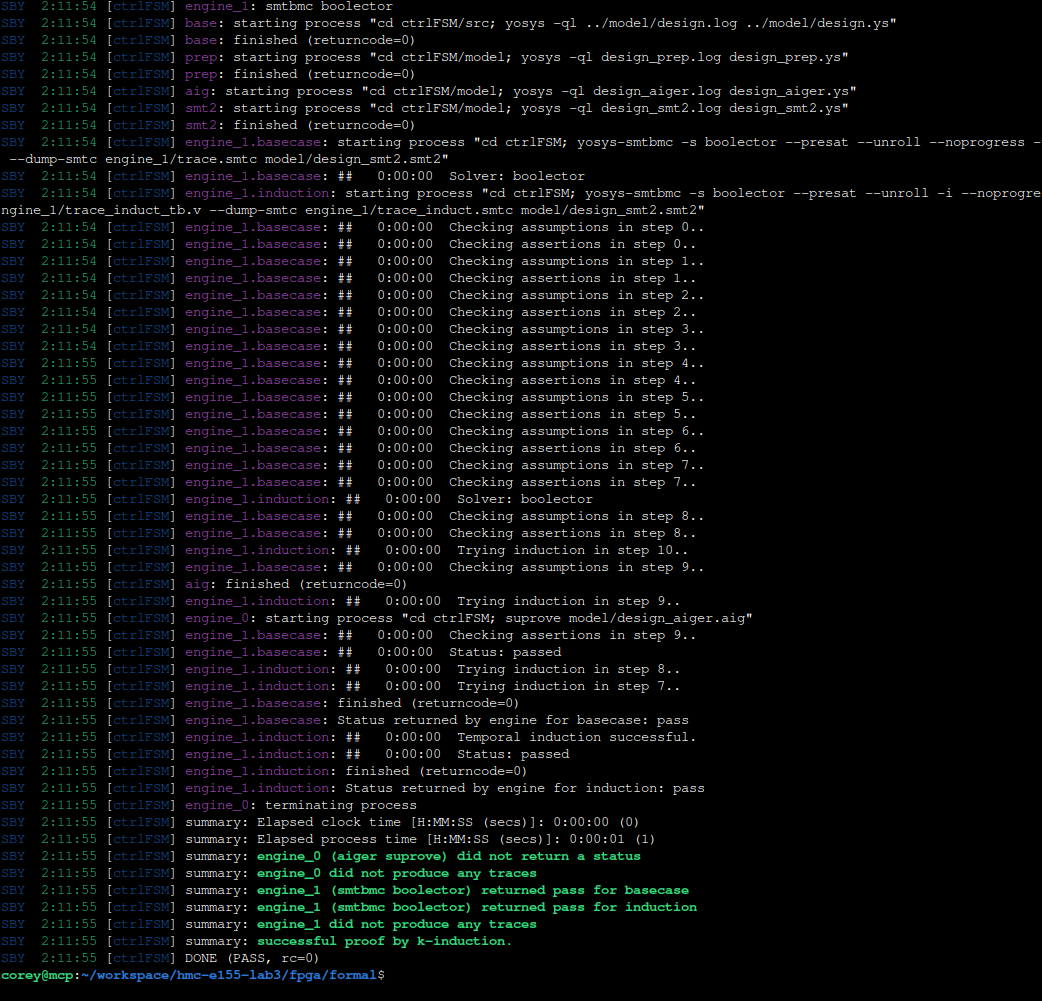Click the 'aig: finished (returncode=0)' line
Screen dimensions: 1042x1001
[296, 584]
